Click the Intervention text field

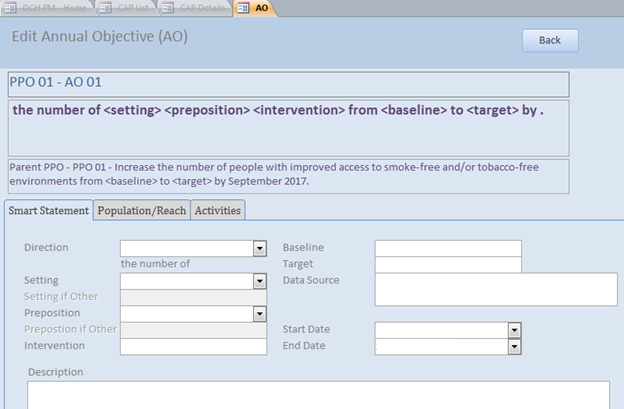point(193,346)
